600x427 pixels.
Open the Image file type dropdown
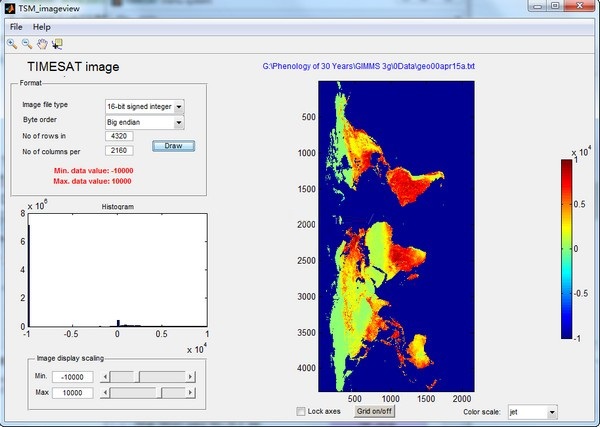[x=144, y=105]
